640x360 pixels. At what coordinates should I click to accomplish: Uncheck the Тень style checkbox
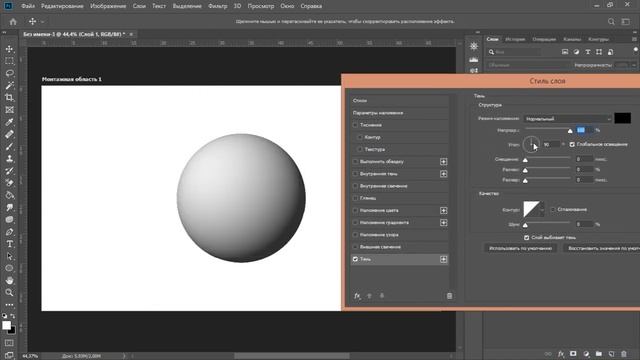(356, 259)
